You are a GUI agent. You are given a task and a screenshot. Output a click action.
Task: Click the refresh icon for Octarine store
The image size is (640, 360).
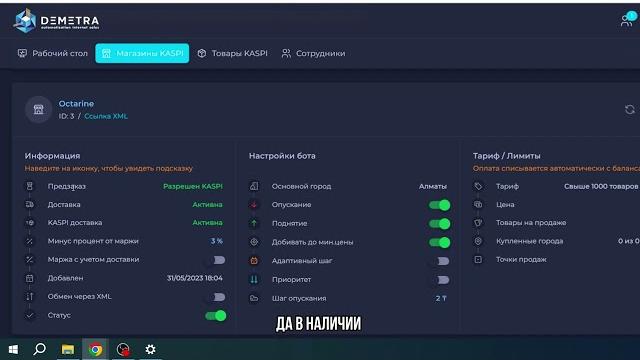click(x=630, y=109)
